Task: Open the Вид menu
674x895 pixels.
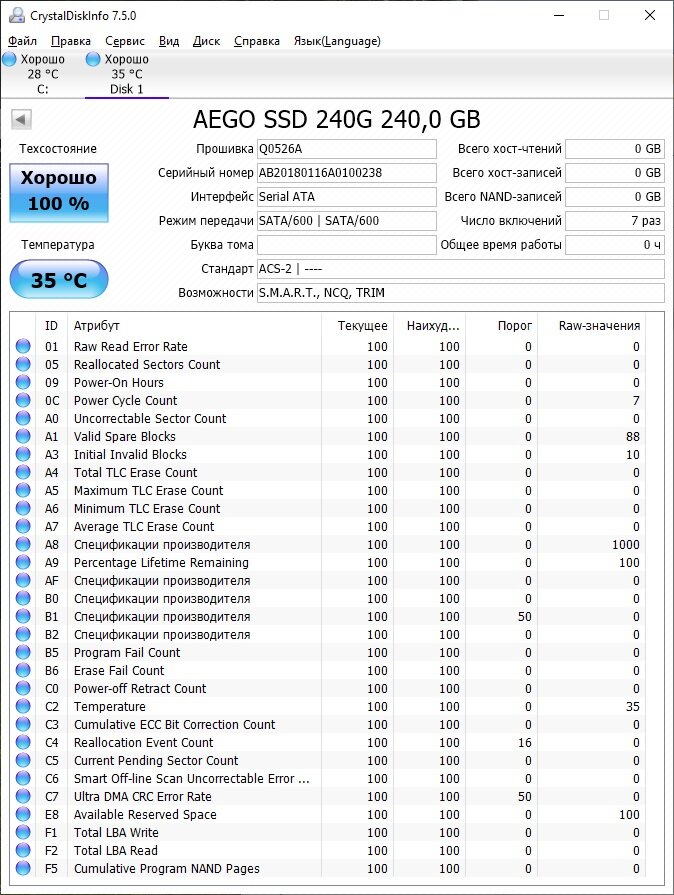Action: pyautogui.click(x=169, y=41)
